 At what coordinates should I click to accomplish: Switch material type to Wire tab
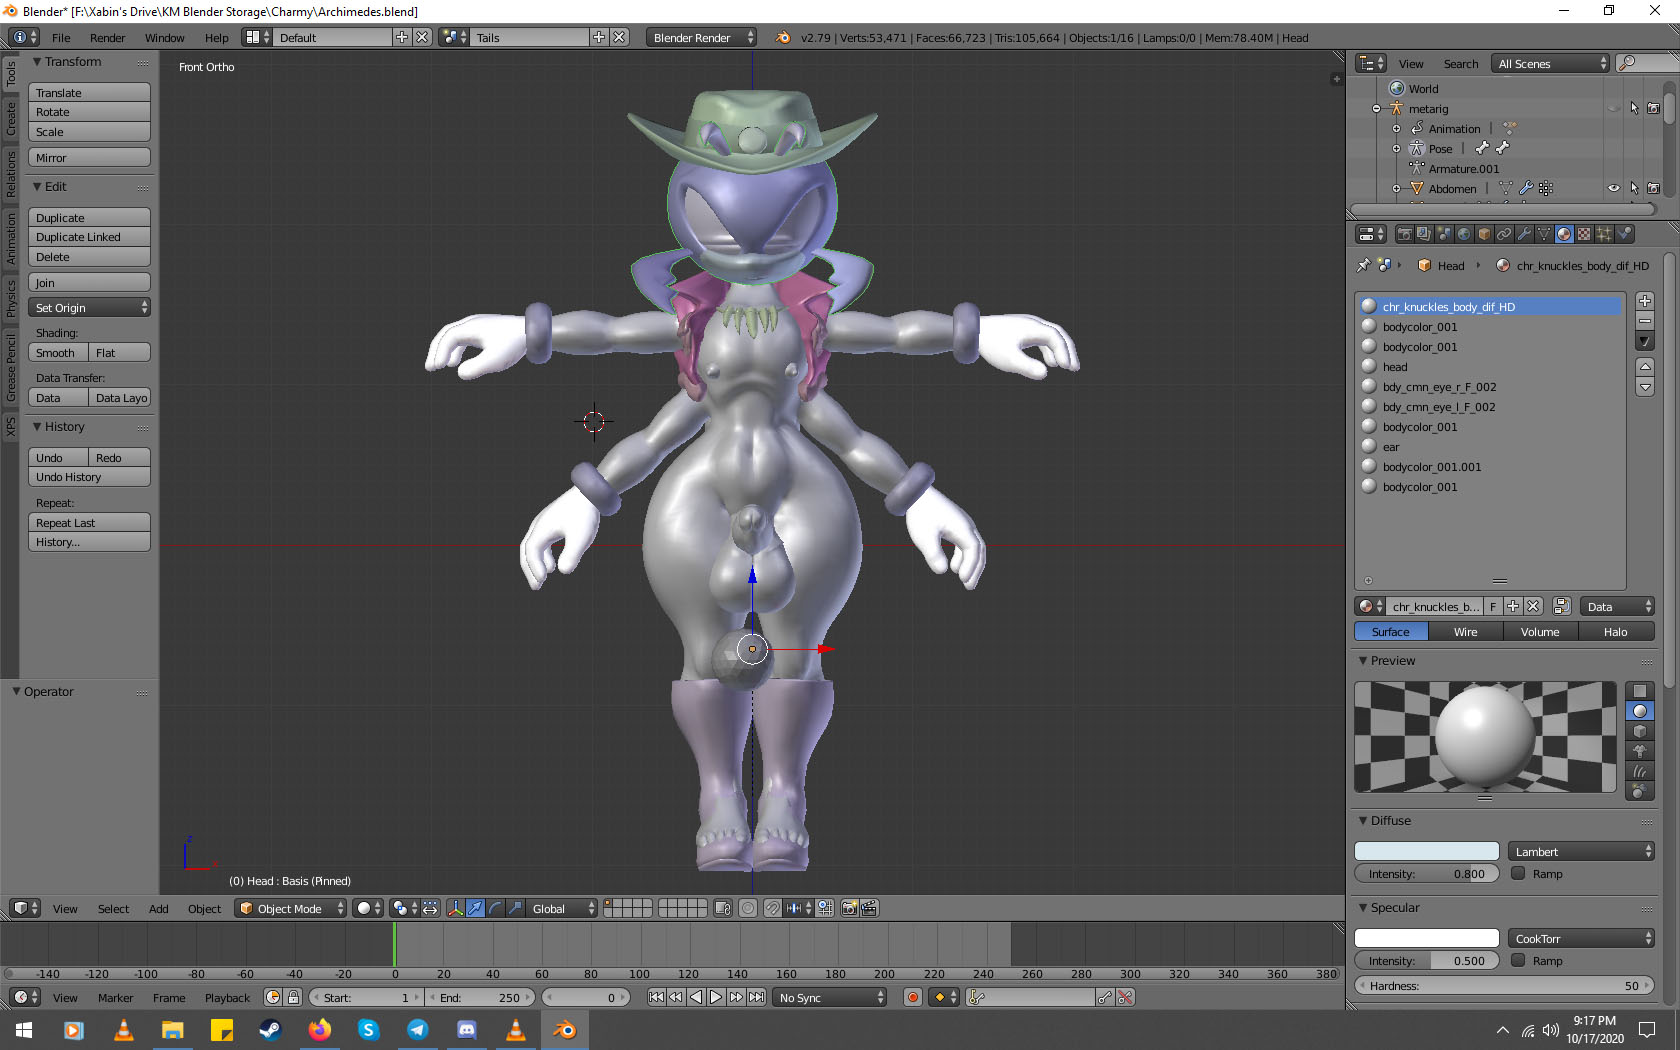pyautogui.click(x=1465, y=632)
